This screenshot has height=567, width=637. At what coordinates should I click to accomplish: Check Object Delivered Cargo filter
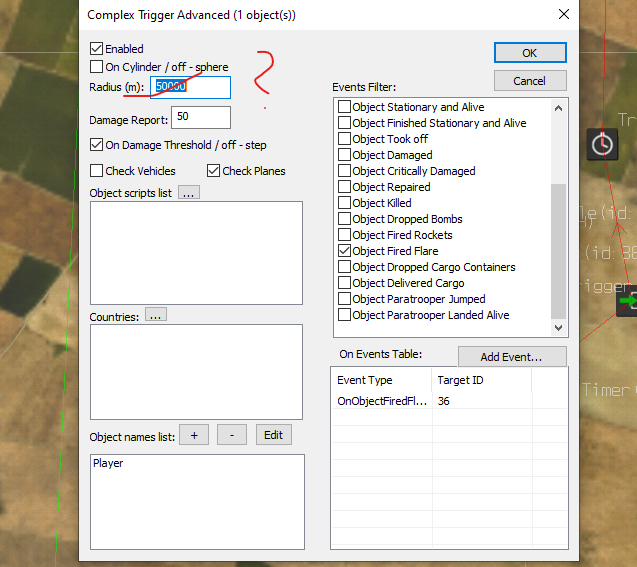(344, 282)
